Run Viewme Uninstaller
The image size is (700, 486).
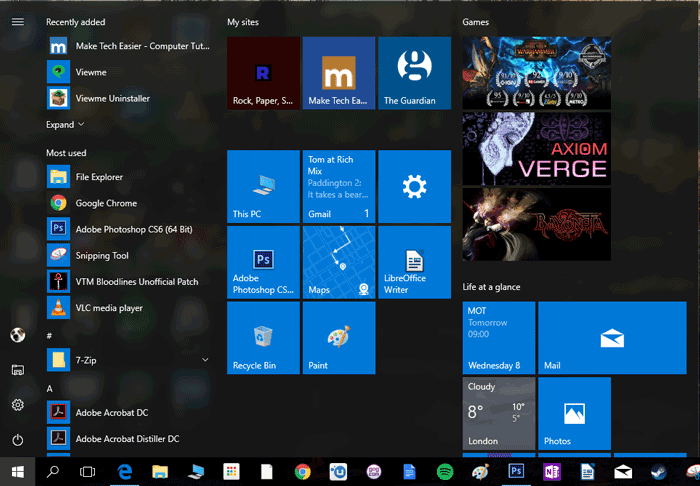point(128,98)
